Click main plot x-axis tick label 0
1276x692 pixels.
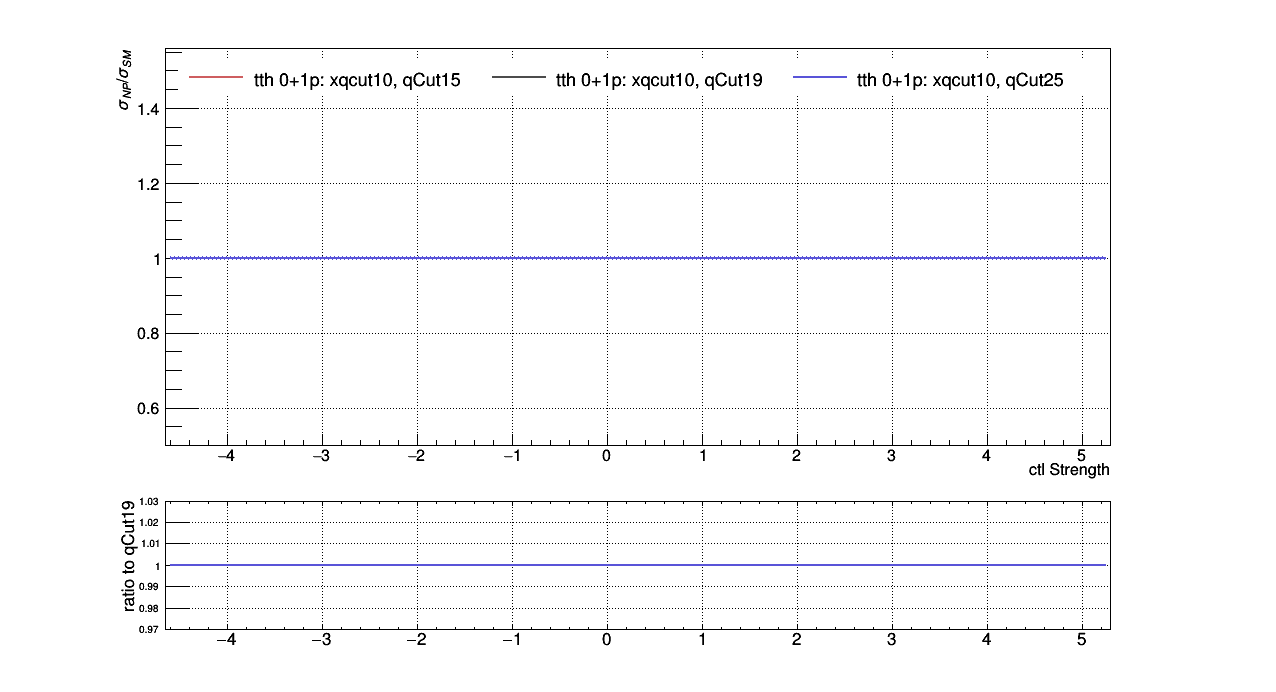607,455
